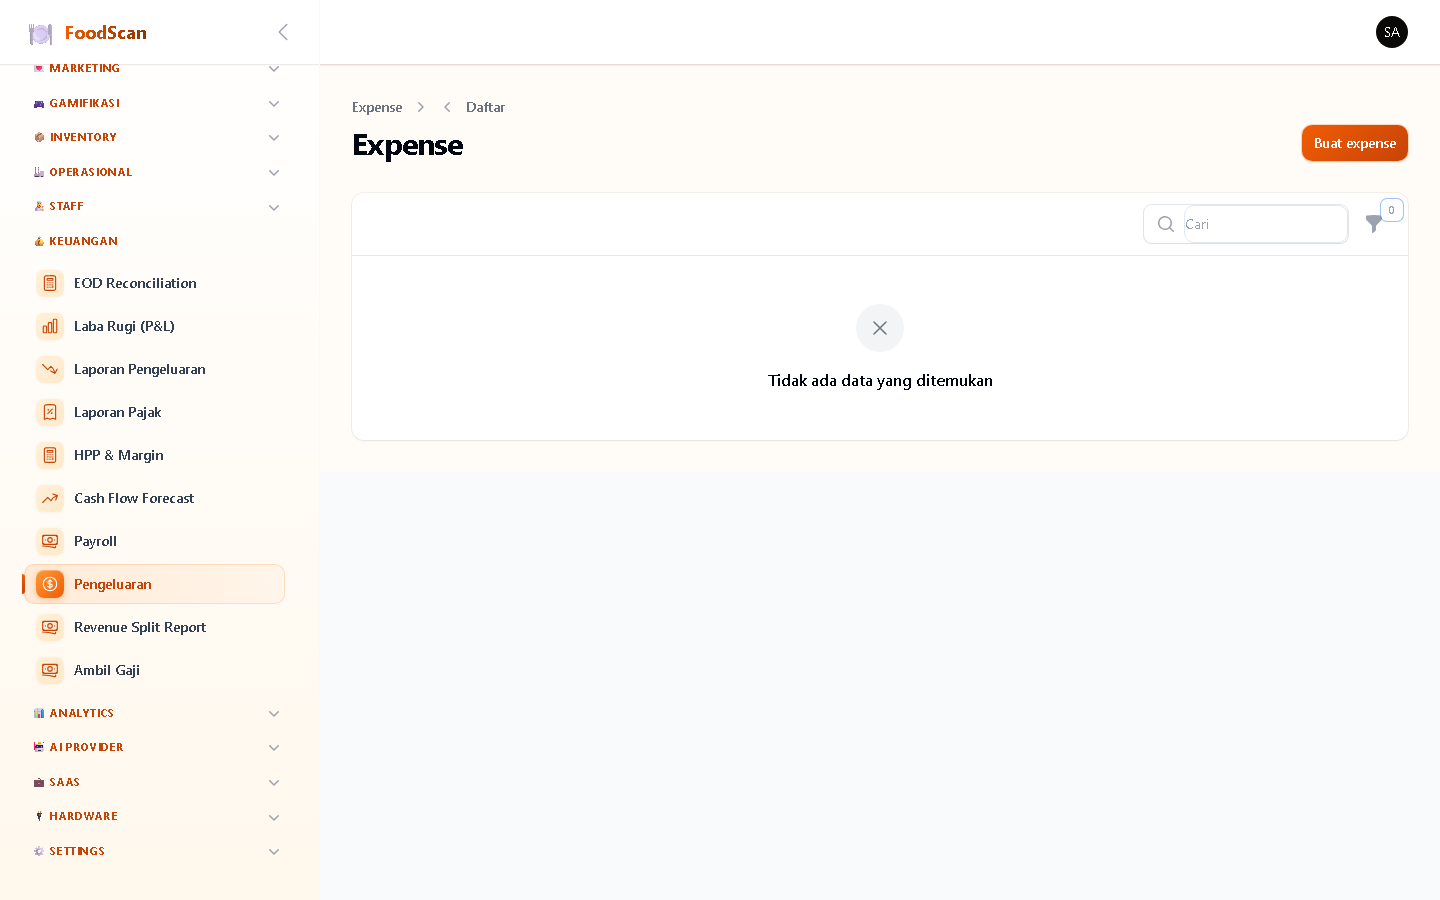Open the SA user avatar

[x=1392, y=32]
